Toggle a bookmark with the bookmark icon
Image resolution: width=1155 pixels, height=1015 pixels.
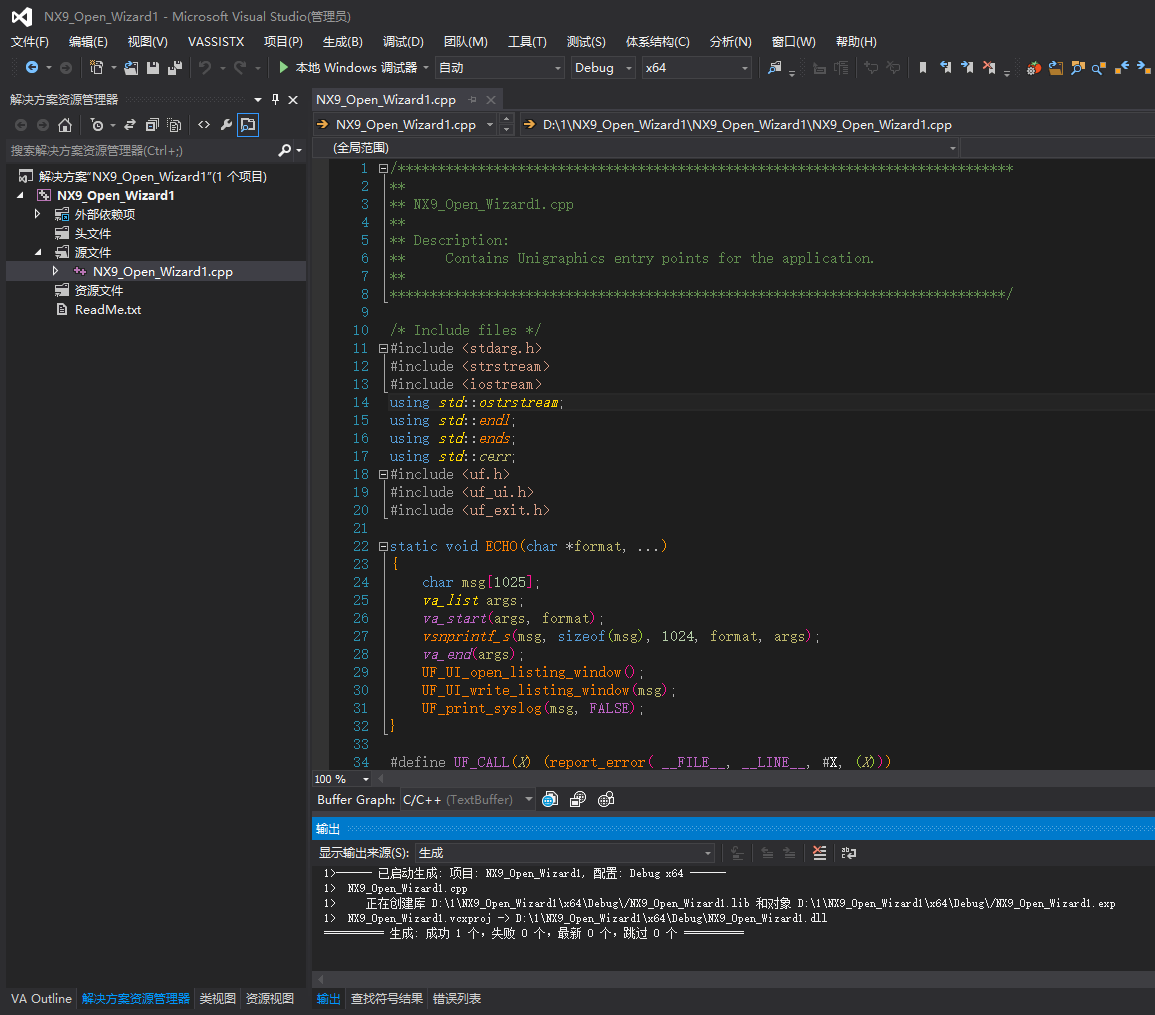click(923, 68)
